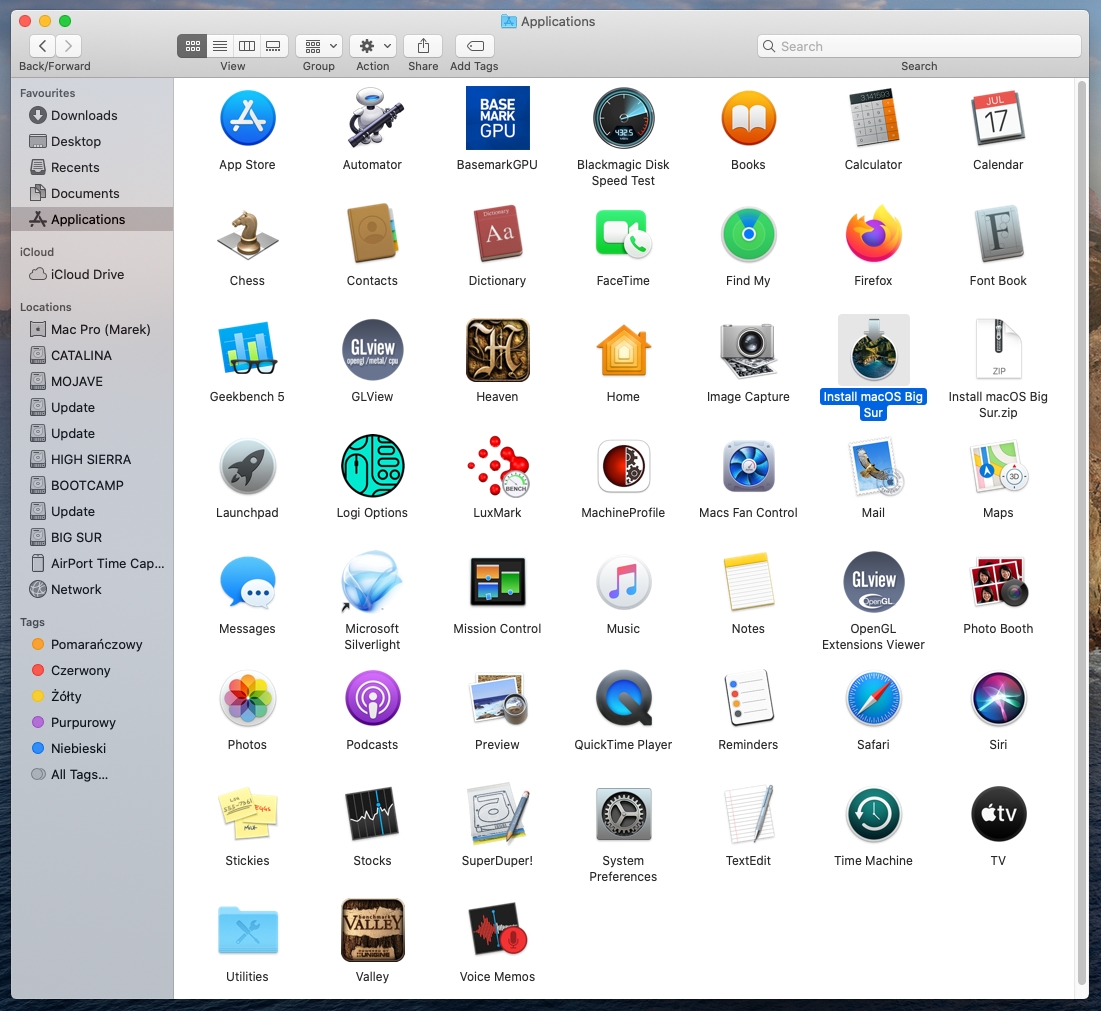The image size is (1101, 1011).
Task: Launch Automator from the Applications grid
Action: pos(372,118)
